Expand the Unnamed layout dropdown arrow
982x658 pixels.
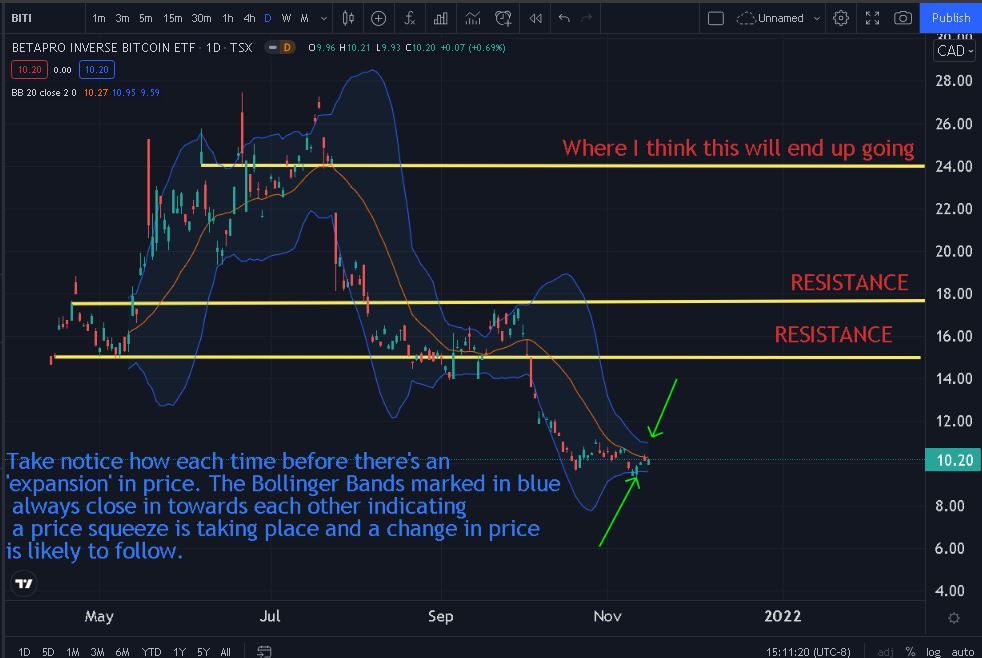(817, 19)
